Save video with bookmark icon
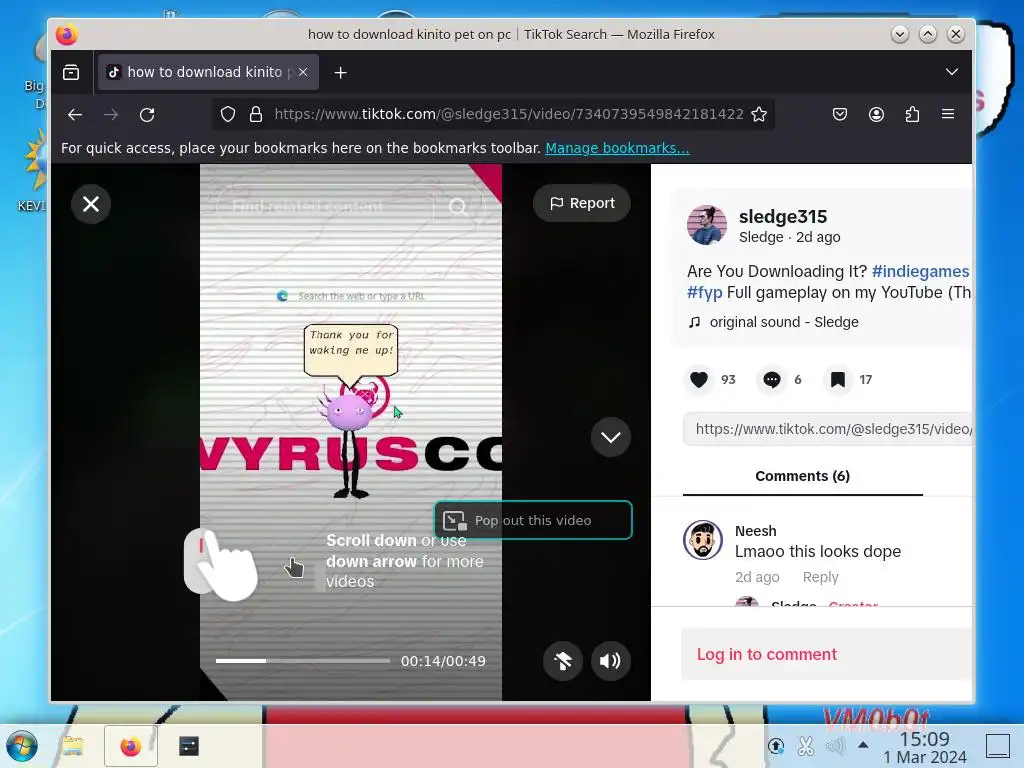 [x=838, y=379]
